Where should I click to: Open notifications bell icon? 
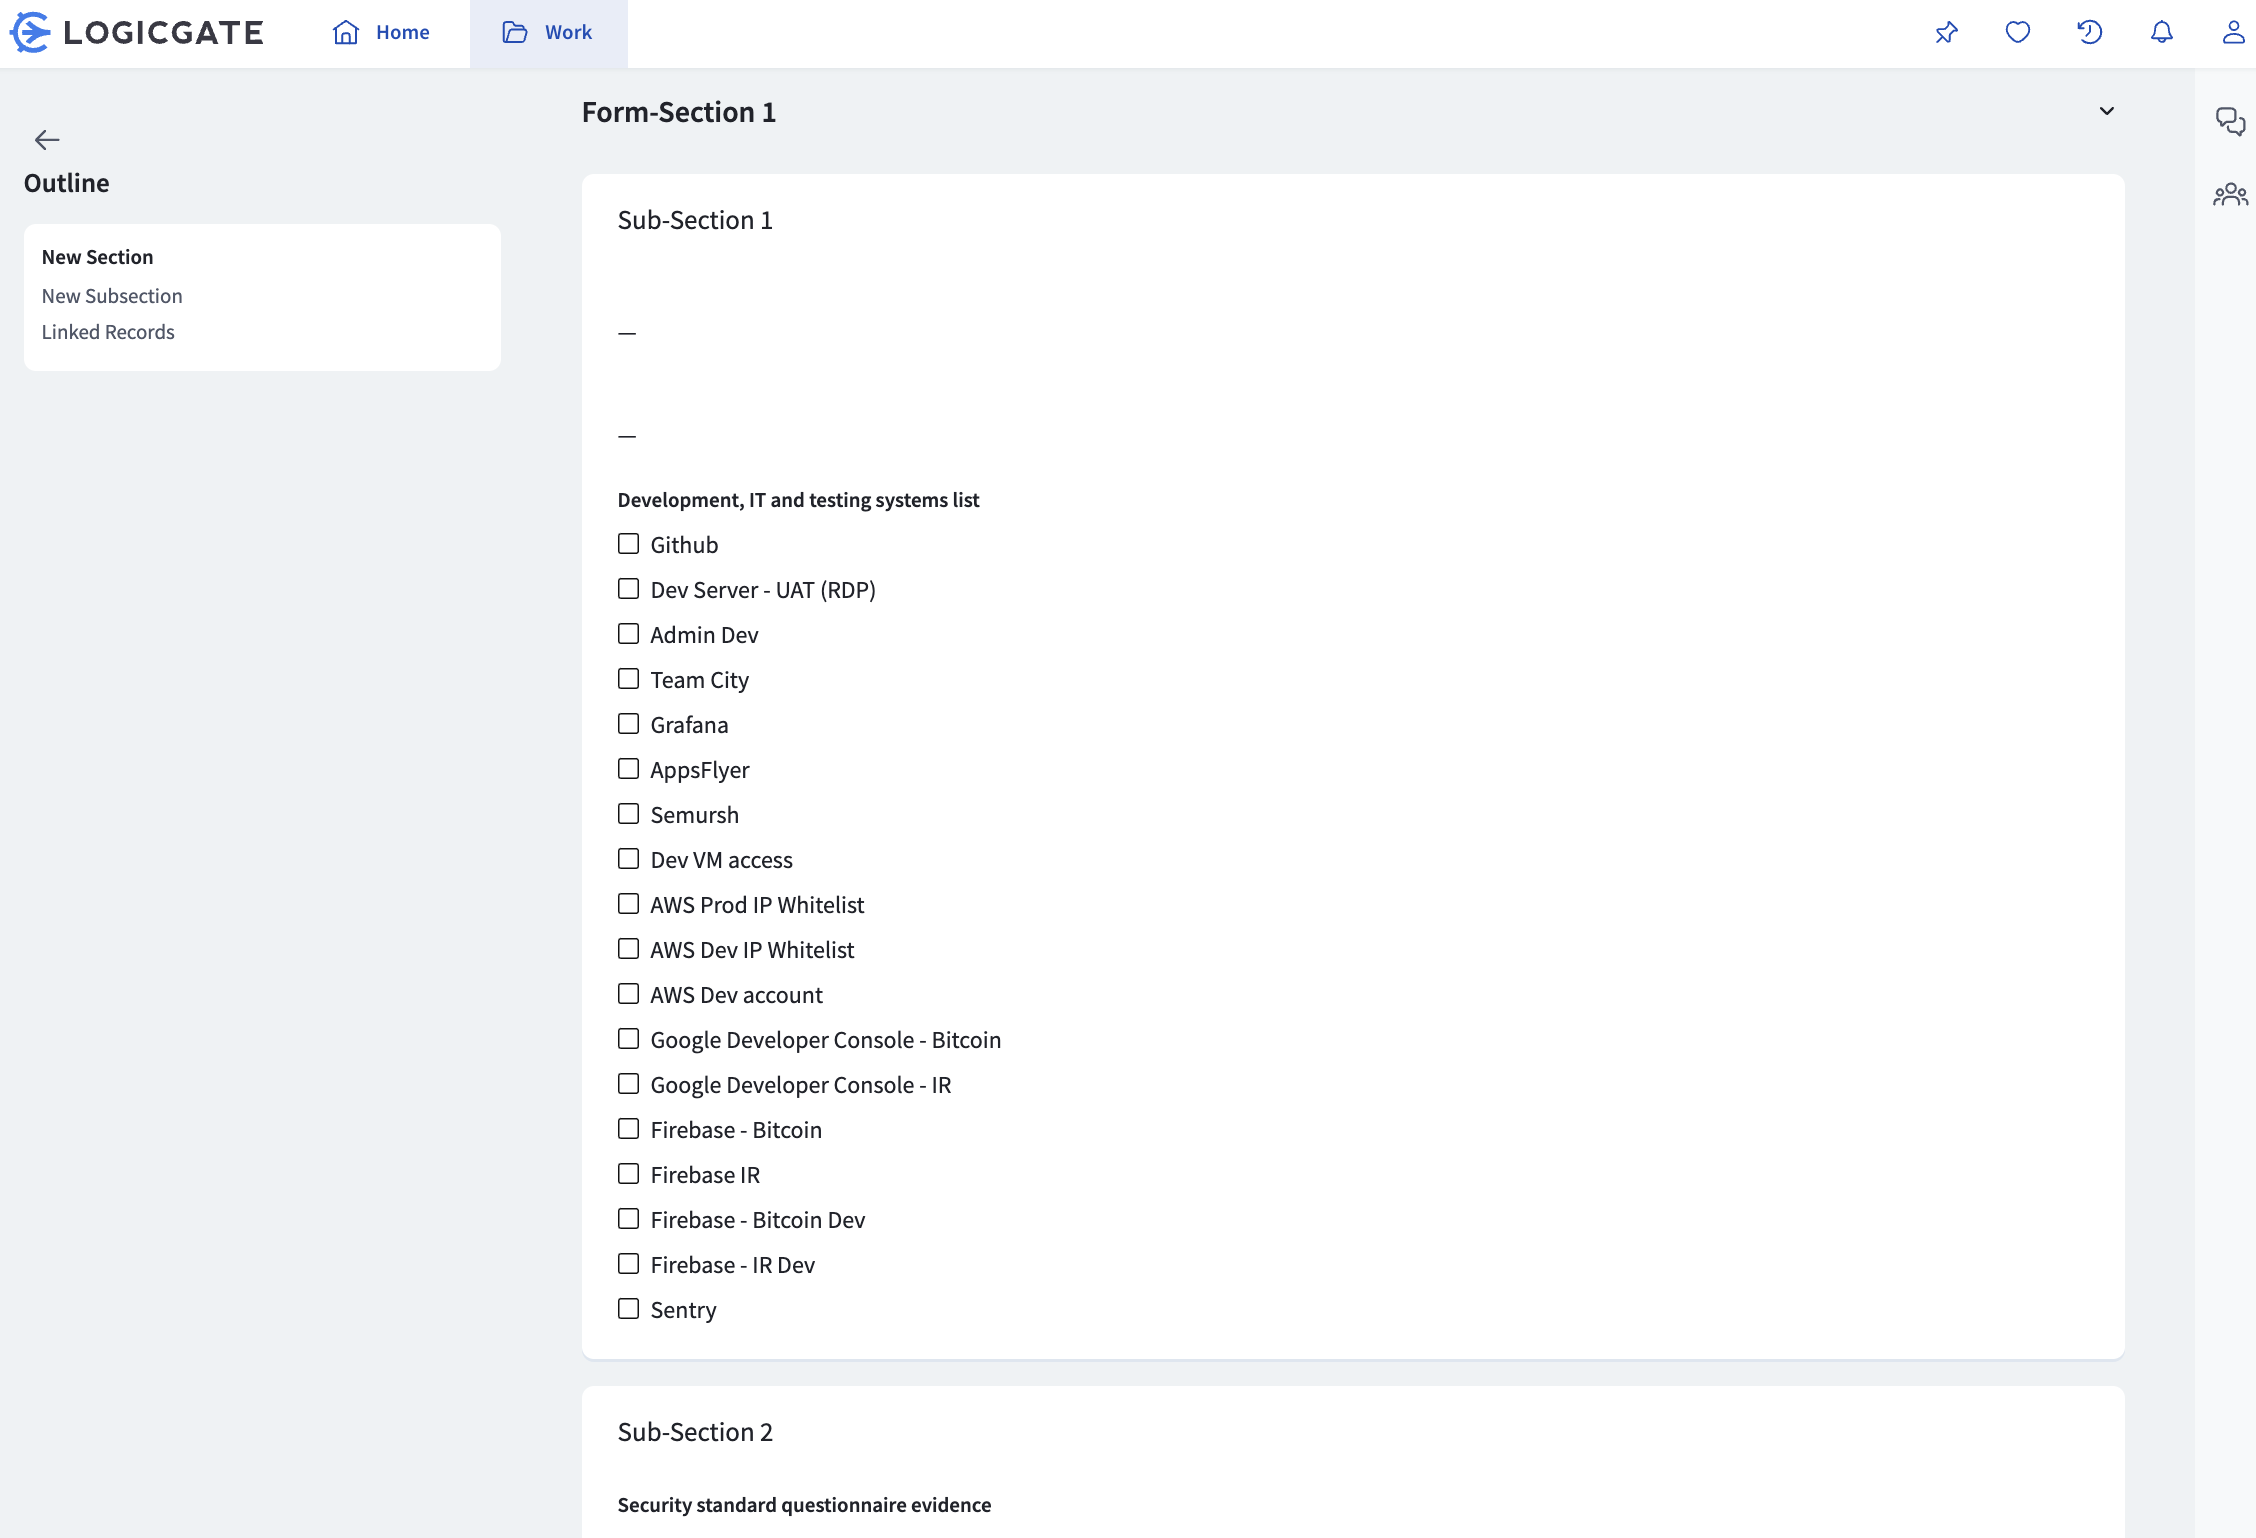coord(2162,33)
